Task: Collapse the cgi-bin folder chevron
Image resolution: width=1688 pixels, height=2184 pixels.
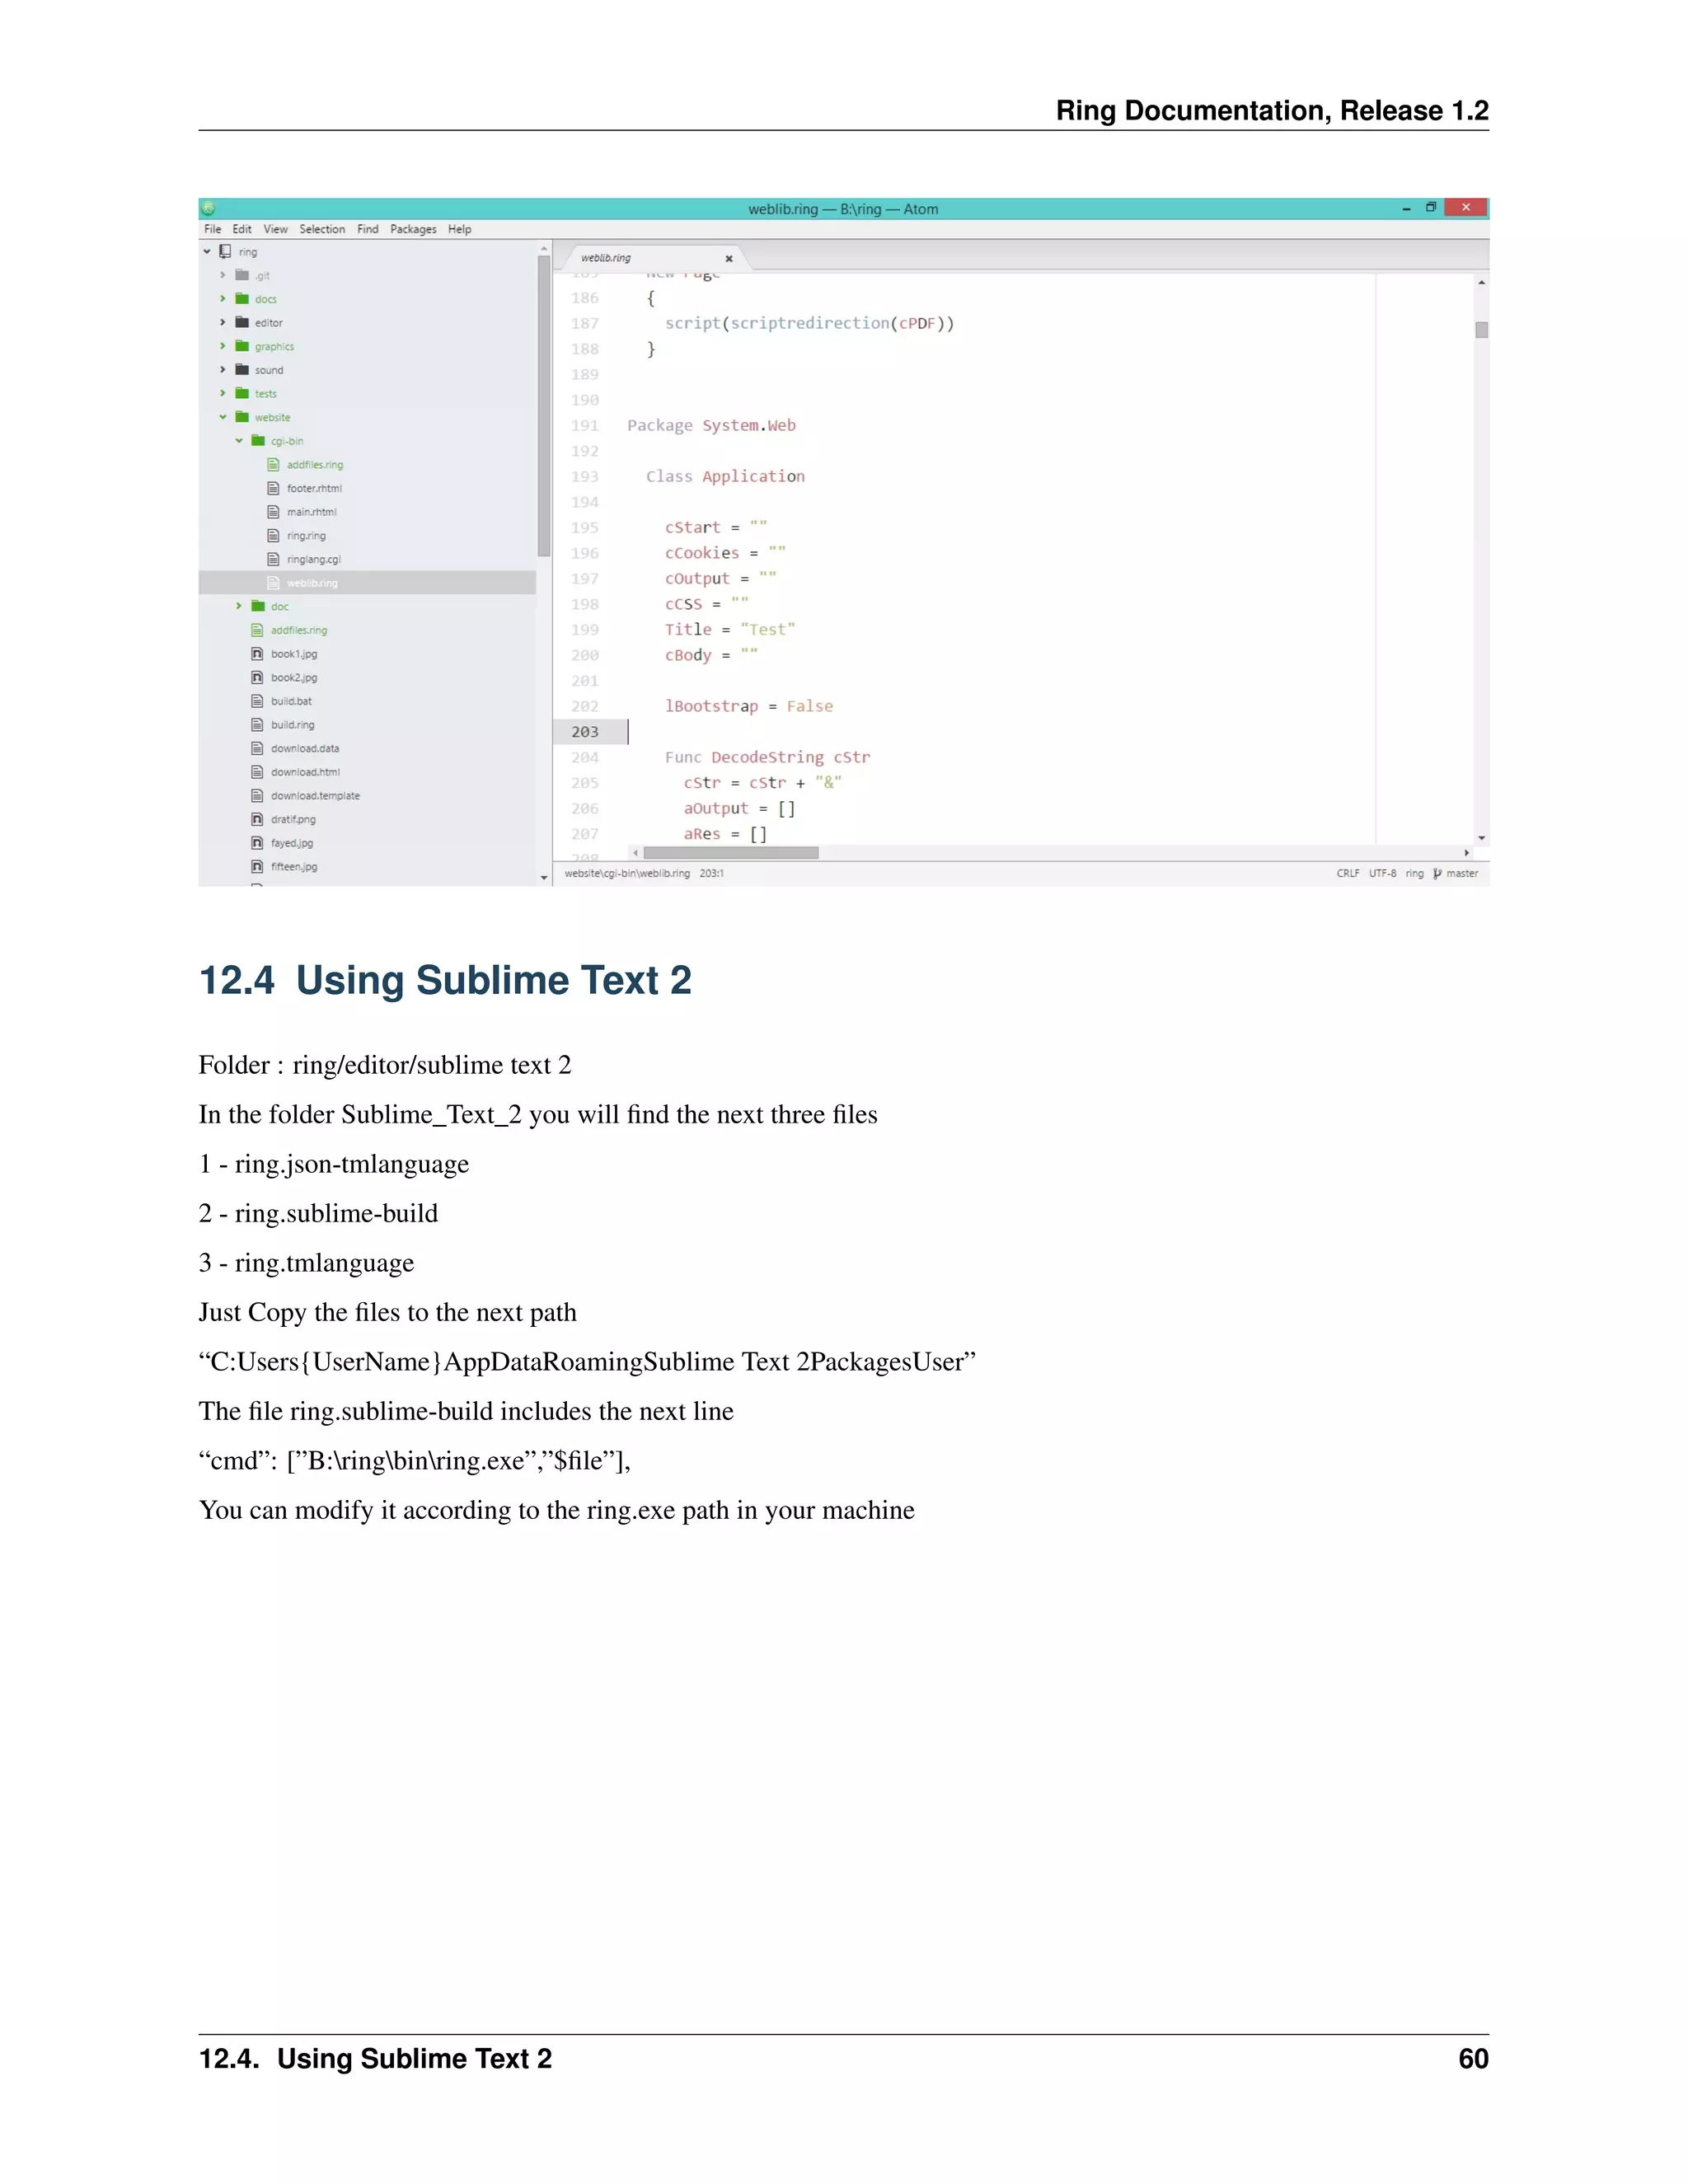Action: pyautogui.click(x=239, y=441)
